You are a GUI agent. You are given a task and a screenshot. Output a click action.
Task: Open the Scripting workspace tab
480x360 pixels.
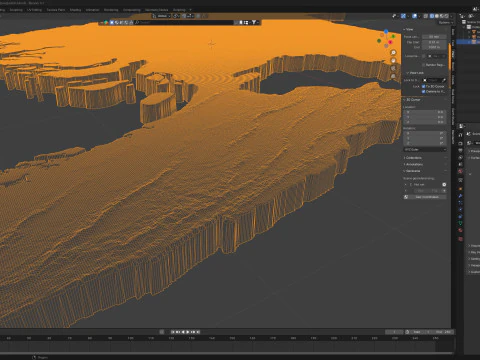click(x=179, y=10)
